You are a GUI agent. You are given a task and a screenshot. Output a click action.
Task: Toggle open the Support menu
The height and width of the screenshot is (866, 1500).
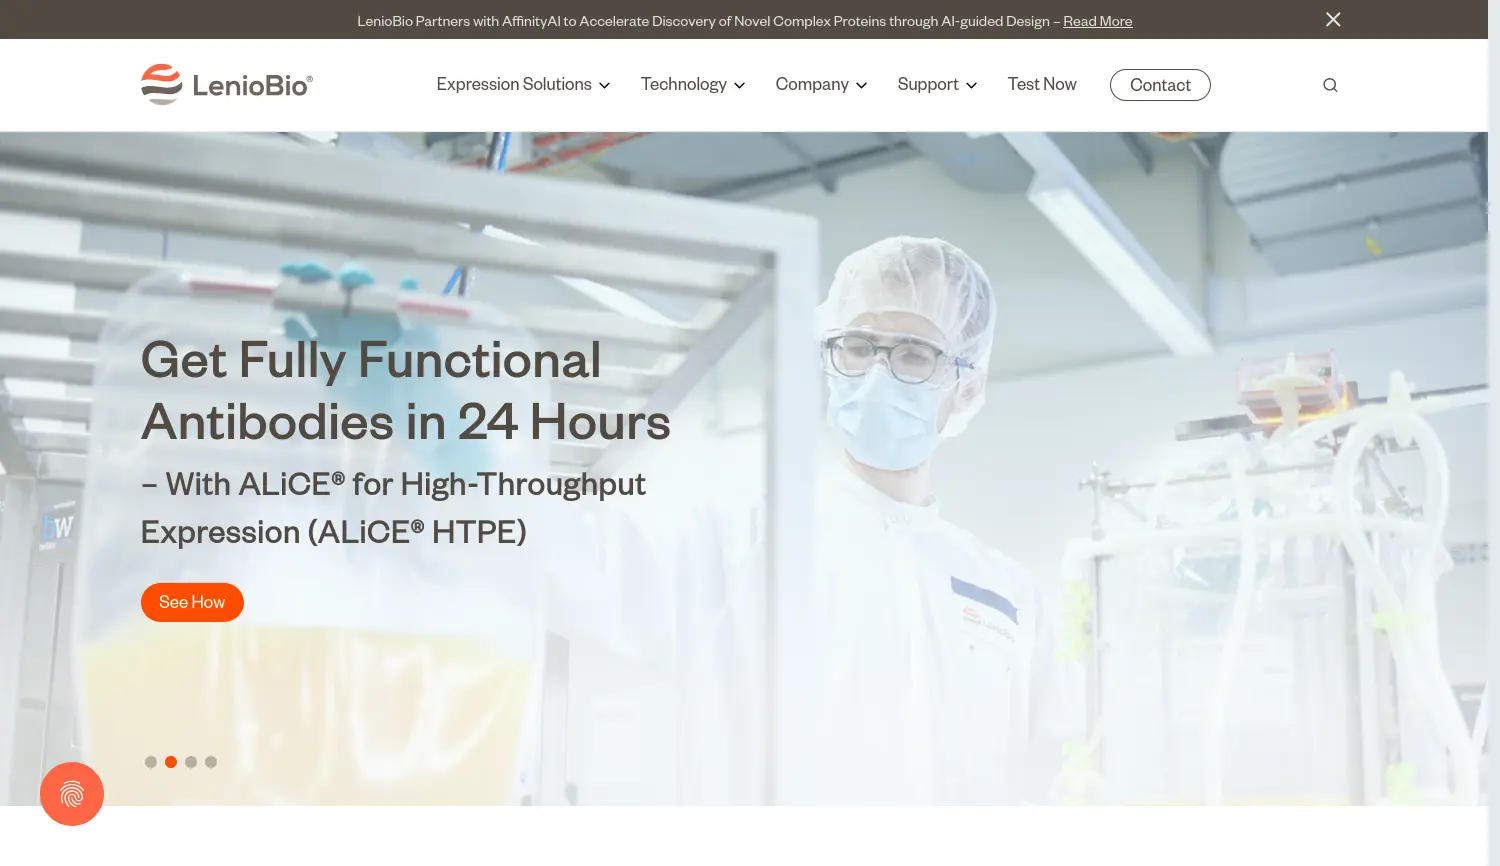tap(936, 84)
